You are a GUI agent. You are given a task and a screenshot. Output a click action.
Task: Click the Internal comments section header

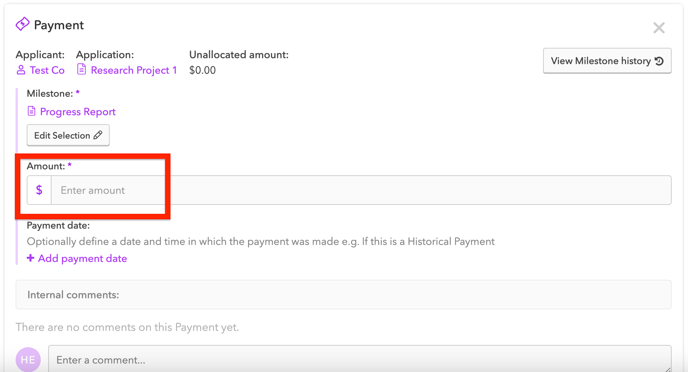(344, 295)
